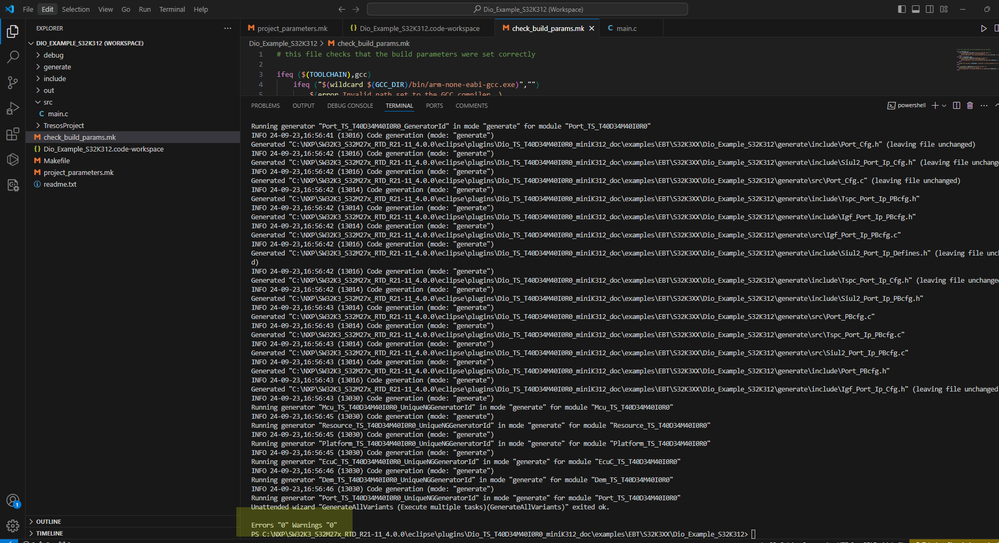999x543 pixels.
Task: Click the Dio_Example_S32K312 breadcrumb
Action: coord(283,43)
